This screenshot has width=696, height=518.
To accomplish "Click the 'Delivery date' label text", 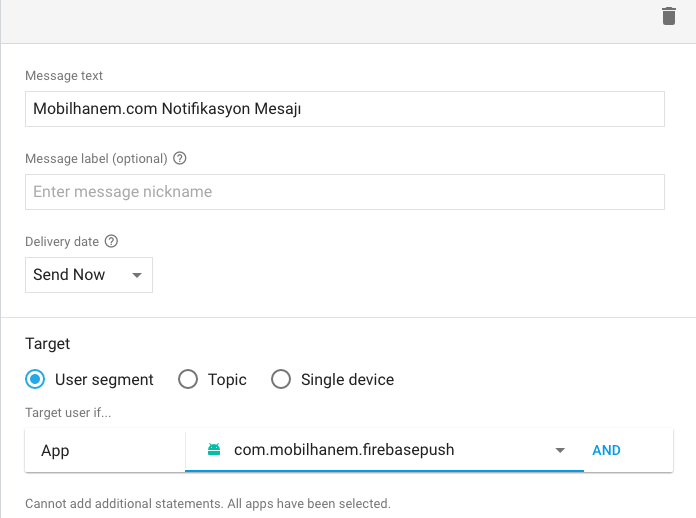I will coord(62,241).
